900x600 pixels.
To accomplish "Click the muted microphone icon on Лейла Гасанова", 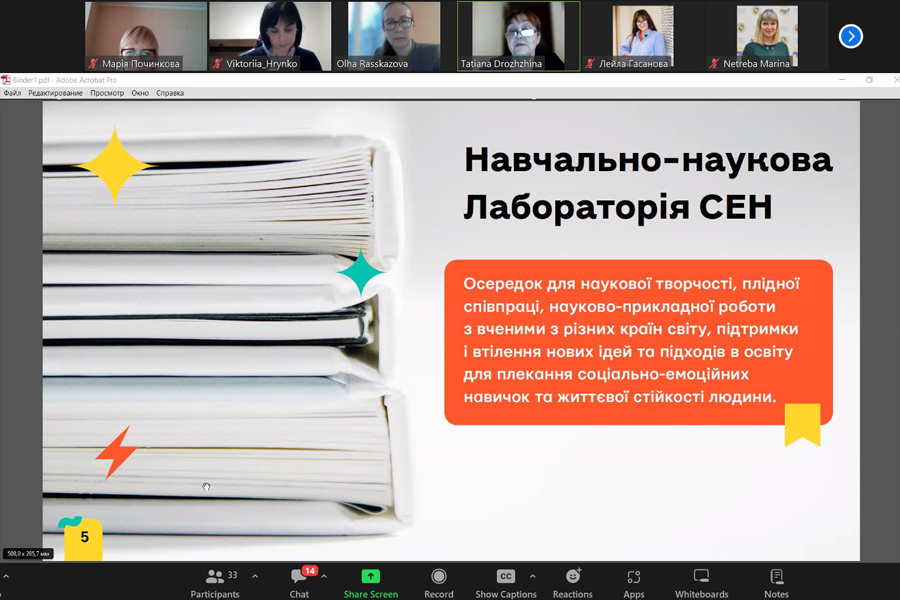I will pyautogui.click(x=590, y=64).
